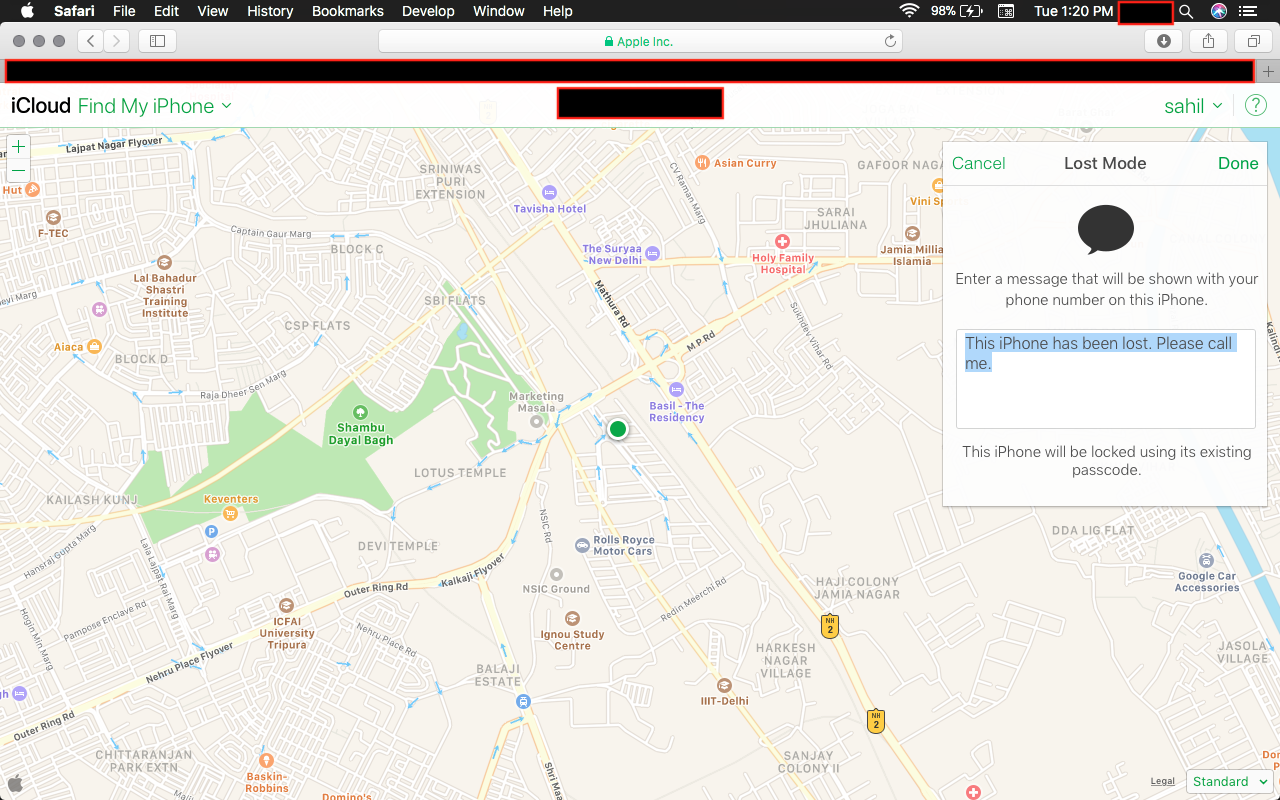Open the sahil account dropdown

1193,106
